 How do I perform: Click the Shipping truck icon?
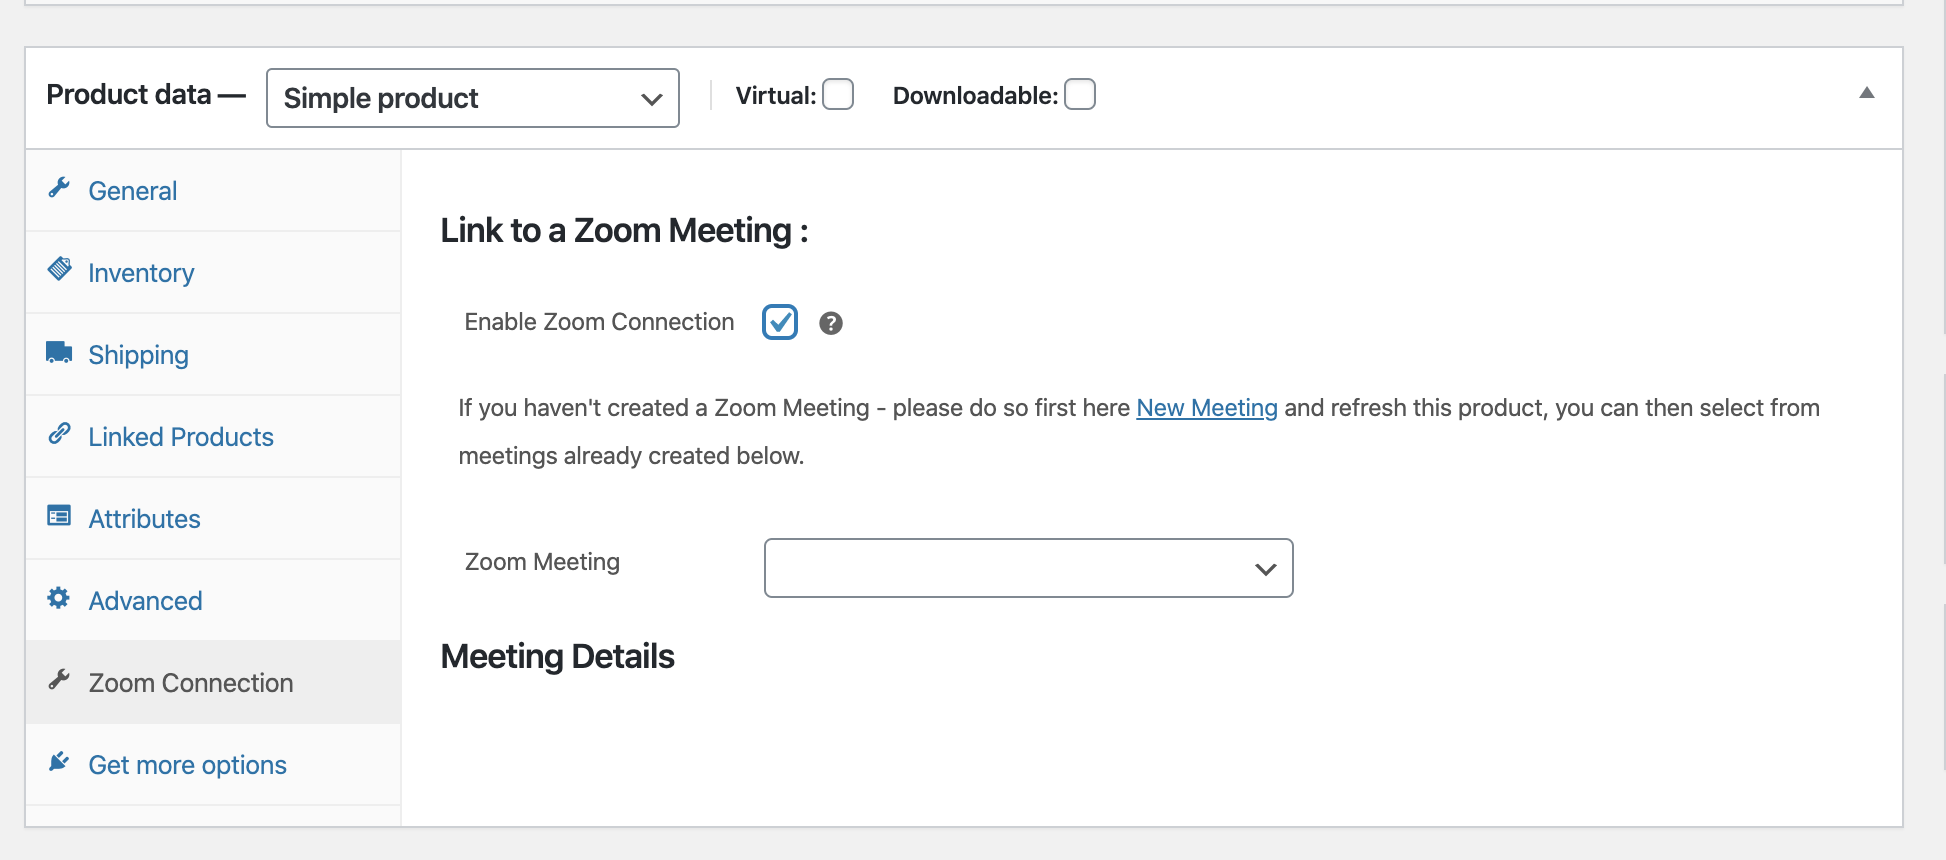pyautogui.click(x=59, y=352)
